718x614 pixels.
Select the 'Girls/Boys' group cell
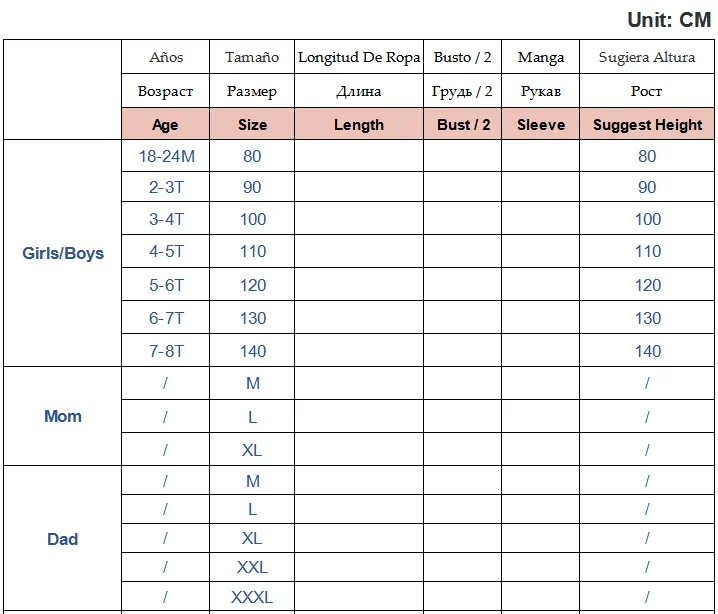pos(63,253)
